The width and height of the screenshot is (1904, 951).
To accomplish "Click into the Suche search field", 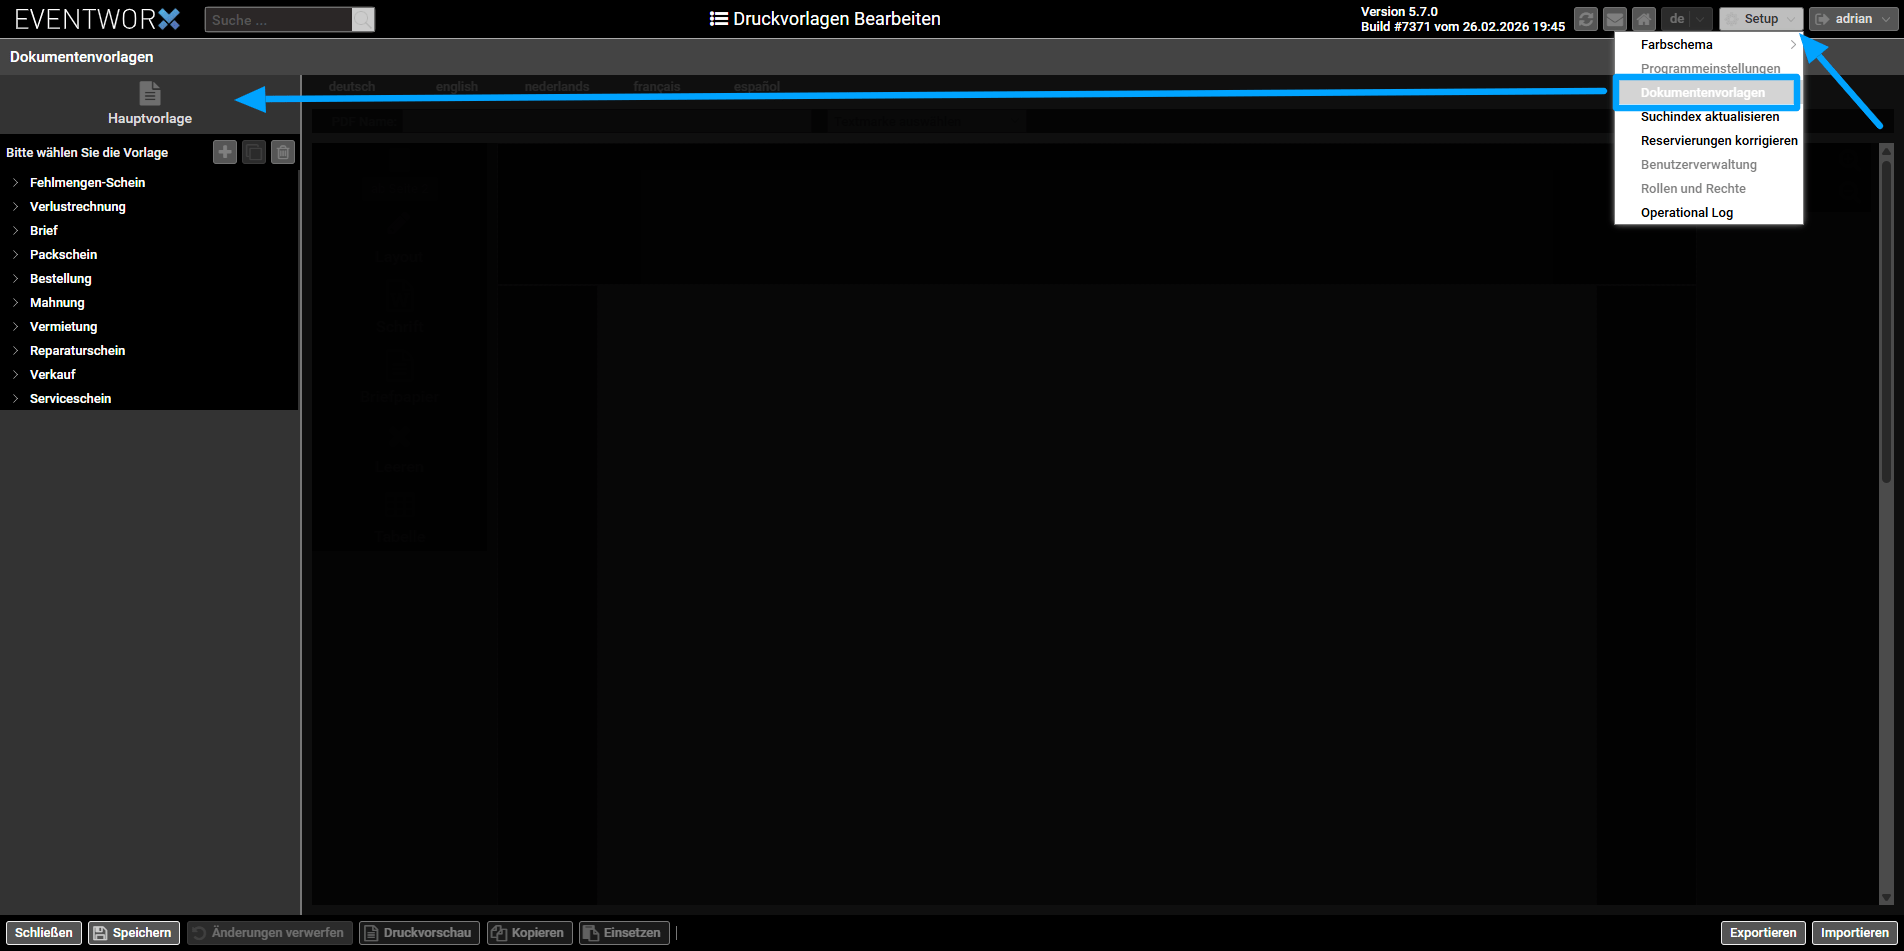I will click(278, 20).
